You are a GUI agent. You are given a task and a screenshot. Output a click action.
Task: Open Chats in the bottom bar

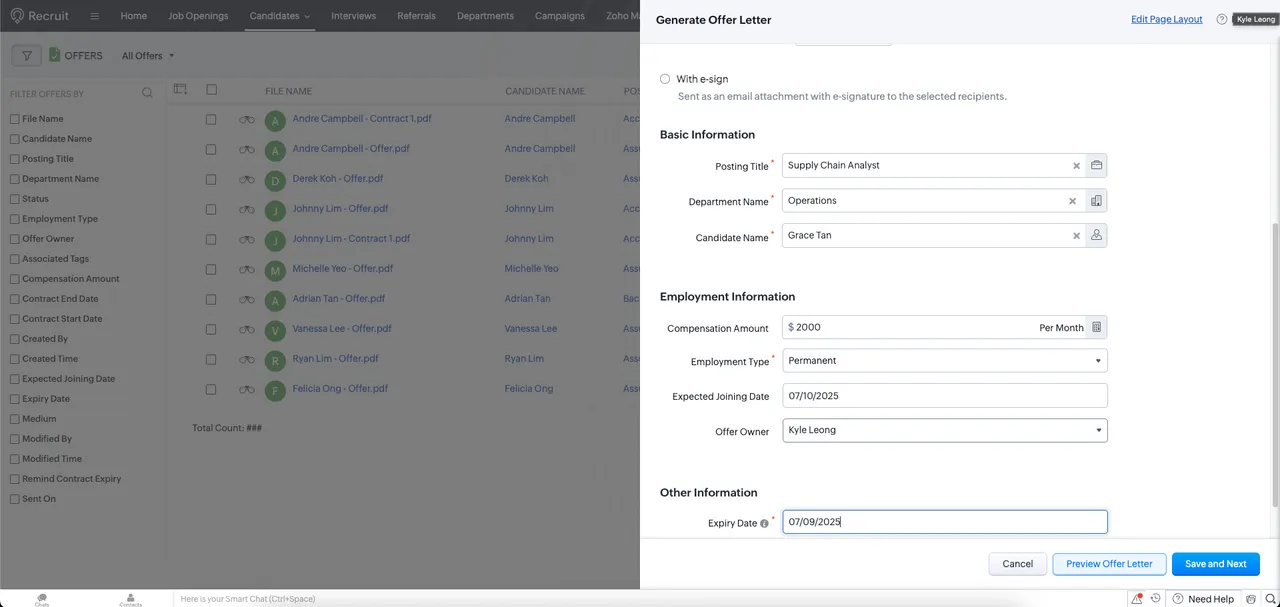point(42,599)
